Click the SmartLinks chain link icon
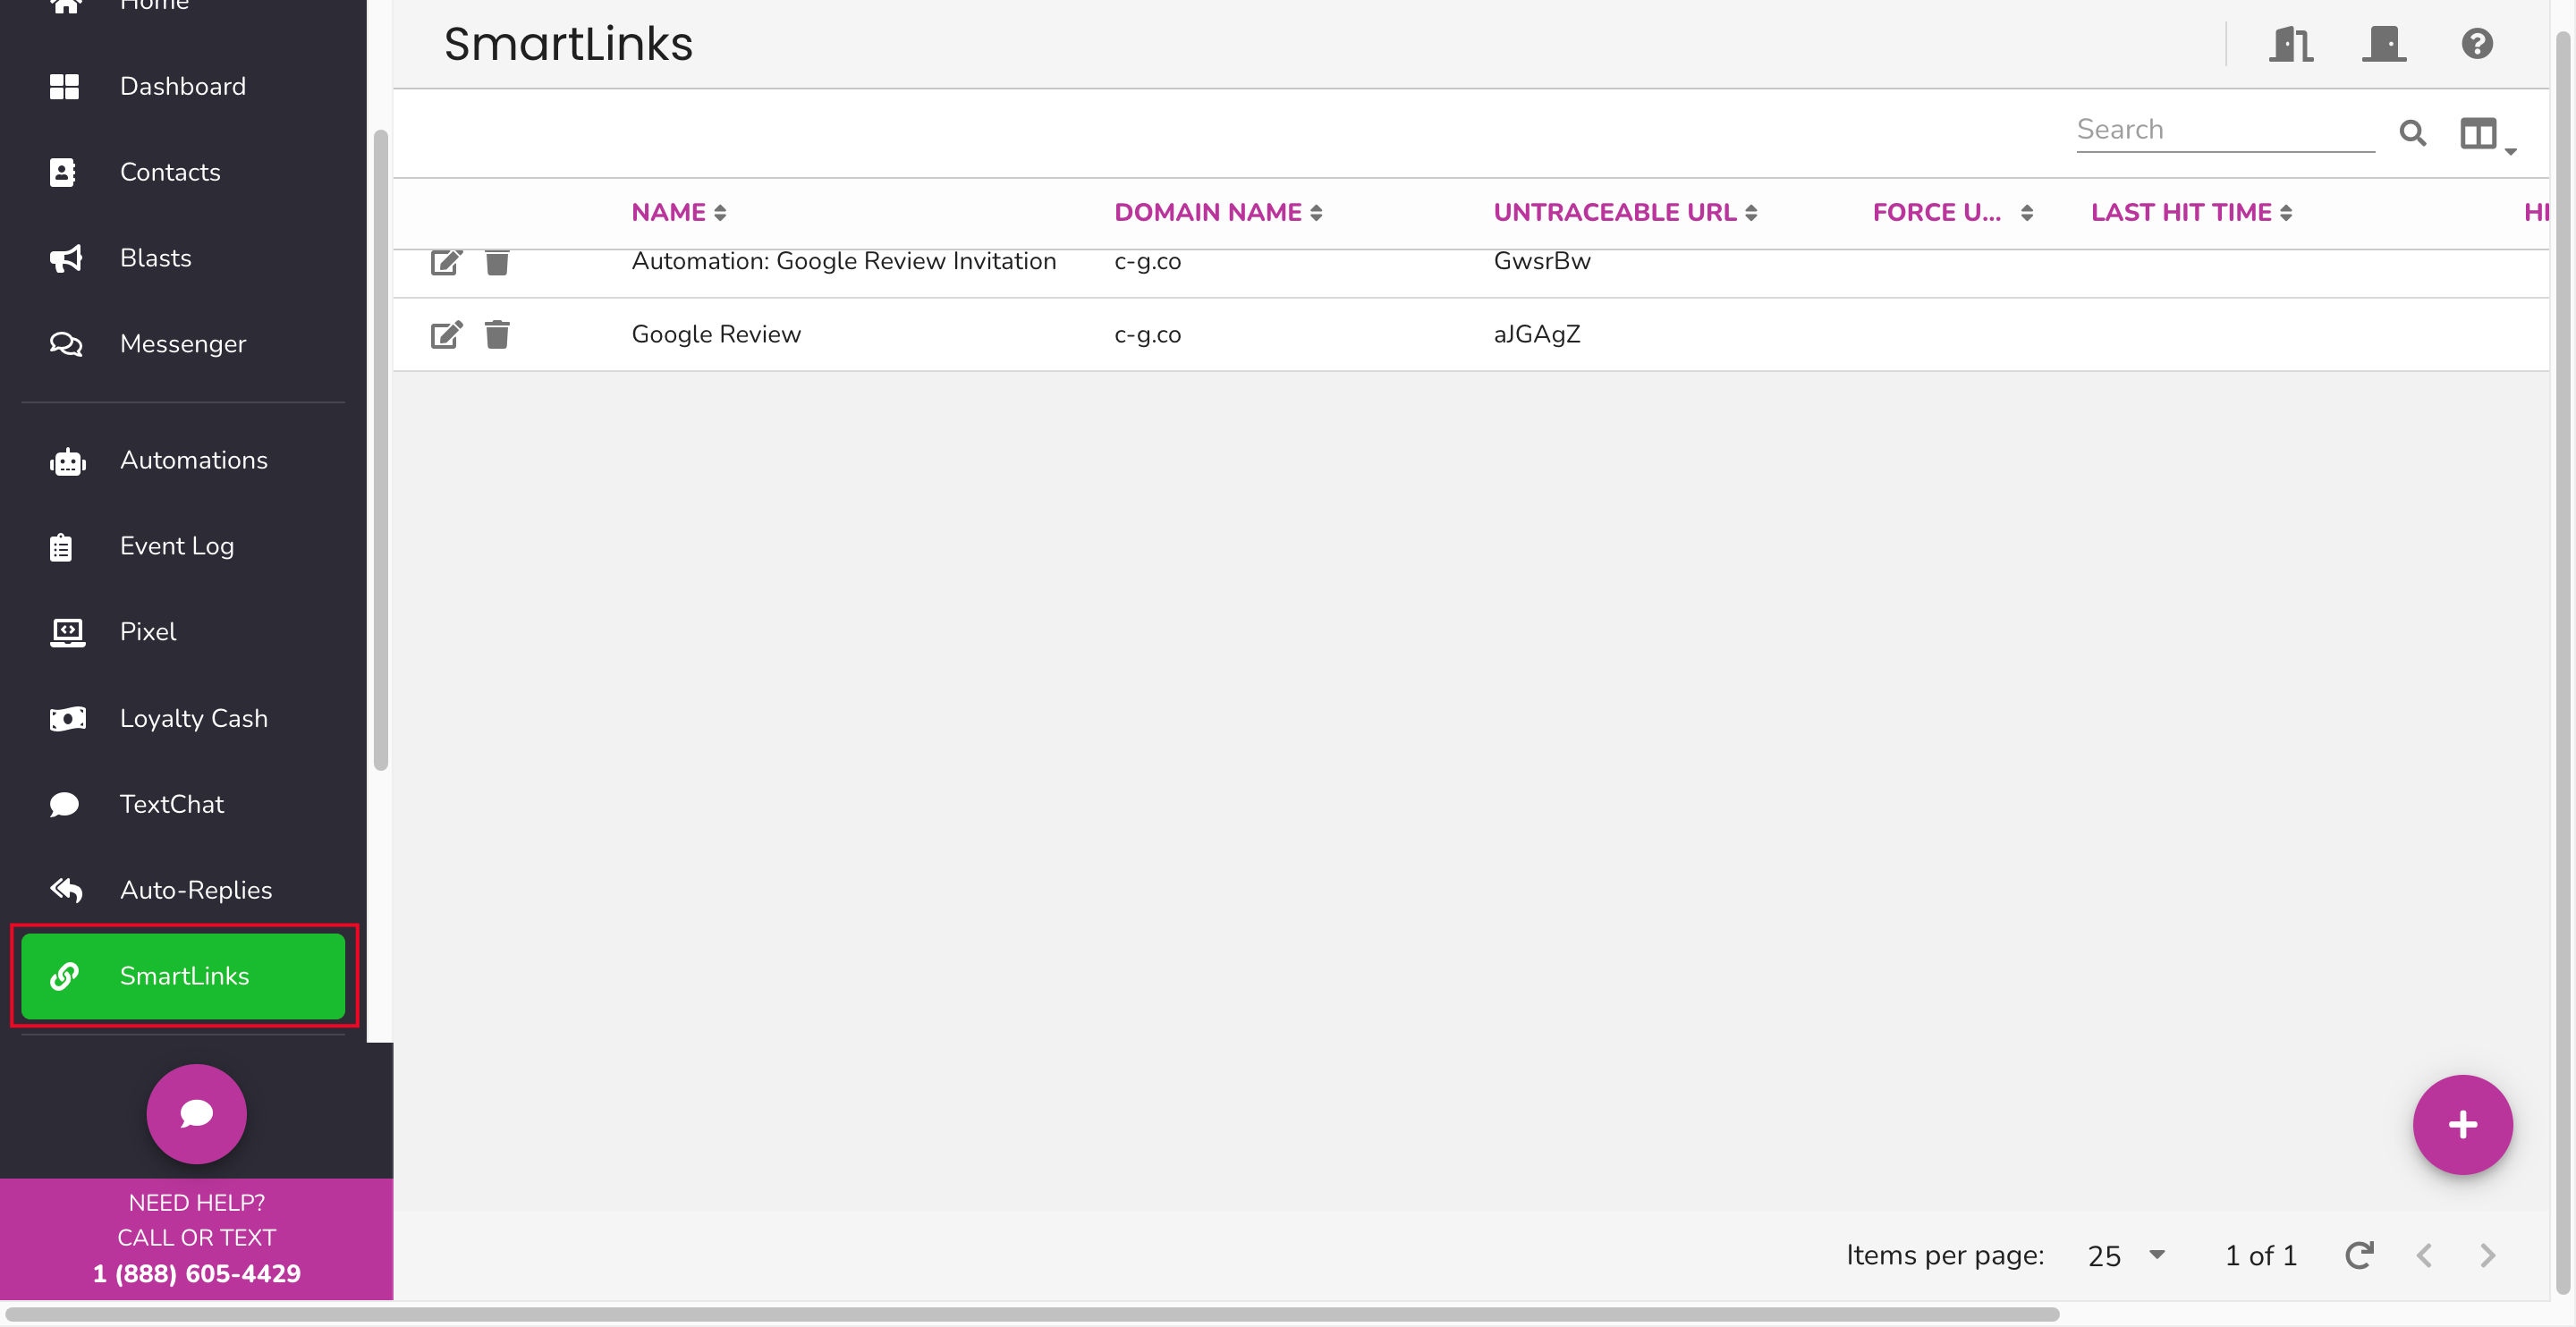Screen dimensions: 2576x1327 tap(64, 976)
